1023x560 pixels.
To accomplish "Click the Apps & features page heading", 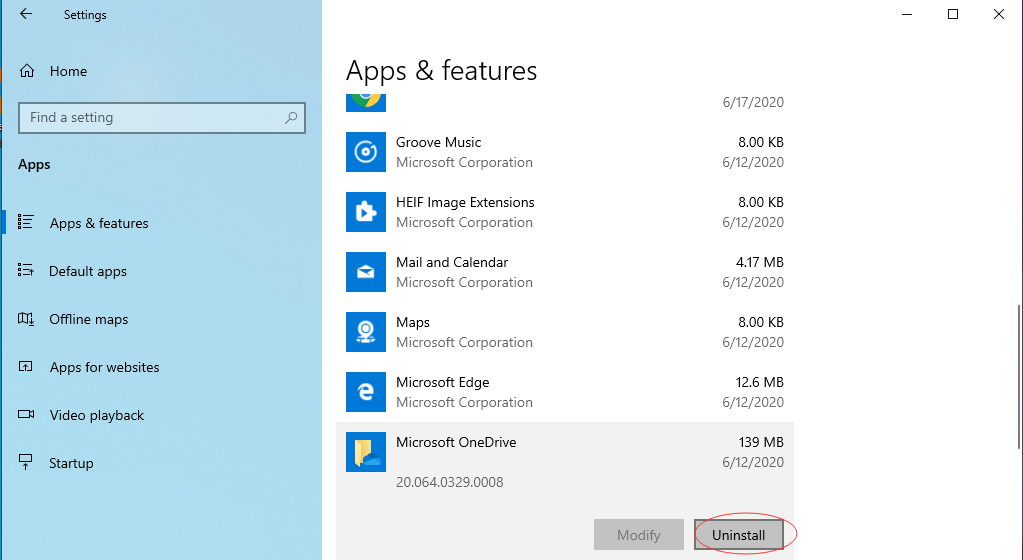I will [x=442, y=70].
